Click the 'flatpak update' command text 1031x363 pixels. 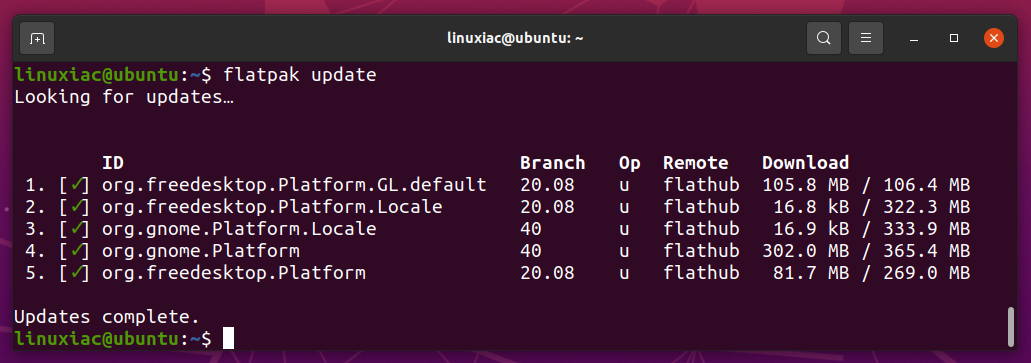point(300,75)
